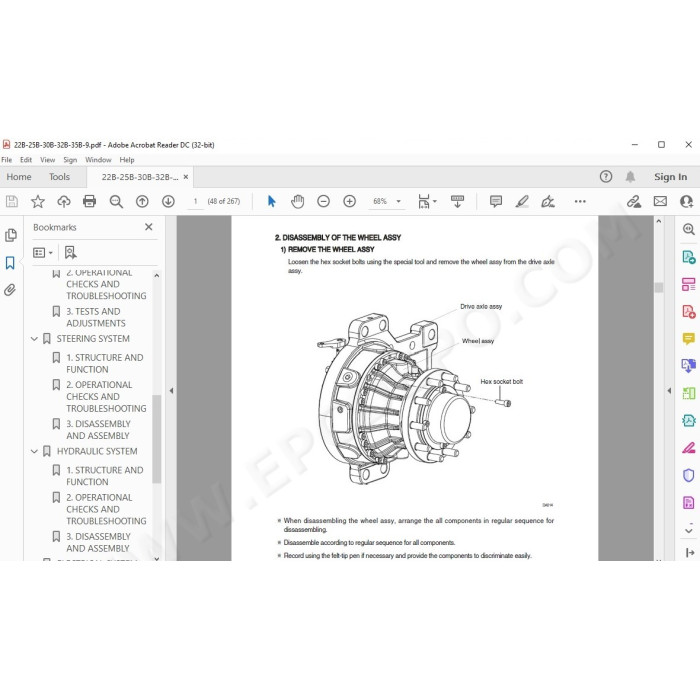Add a comment with speech bubble icon

[496, 201]
